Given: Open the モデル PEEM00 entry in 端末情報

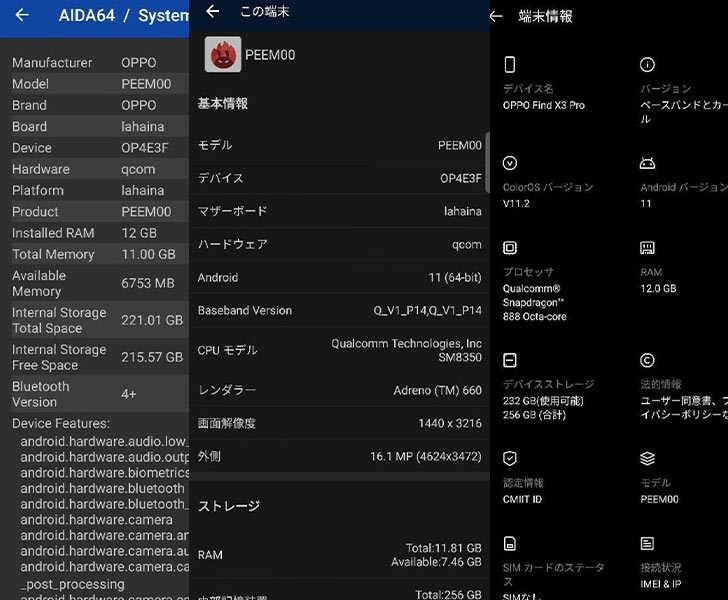Looking at the screenshot, I should (659, 491).
